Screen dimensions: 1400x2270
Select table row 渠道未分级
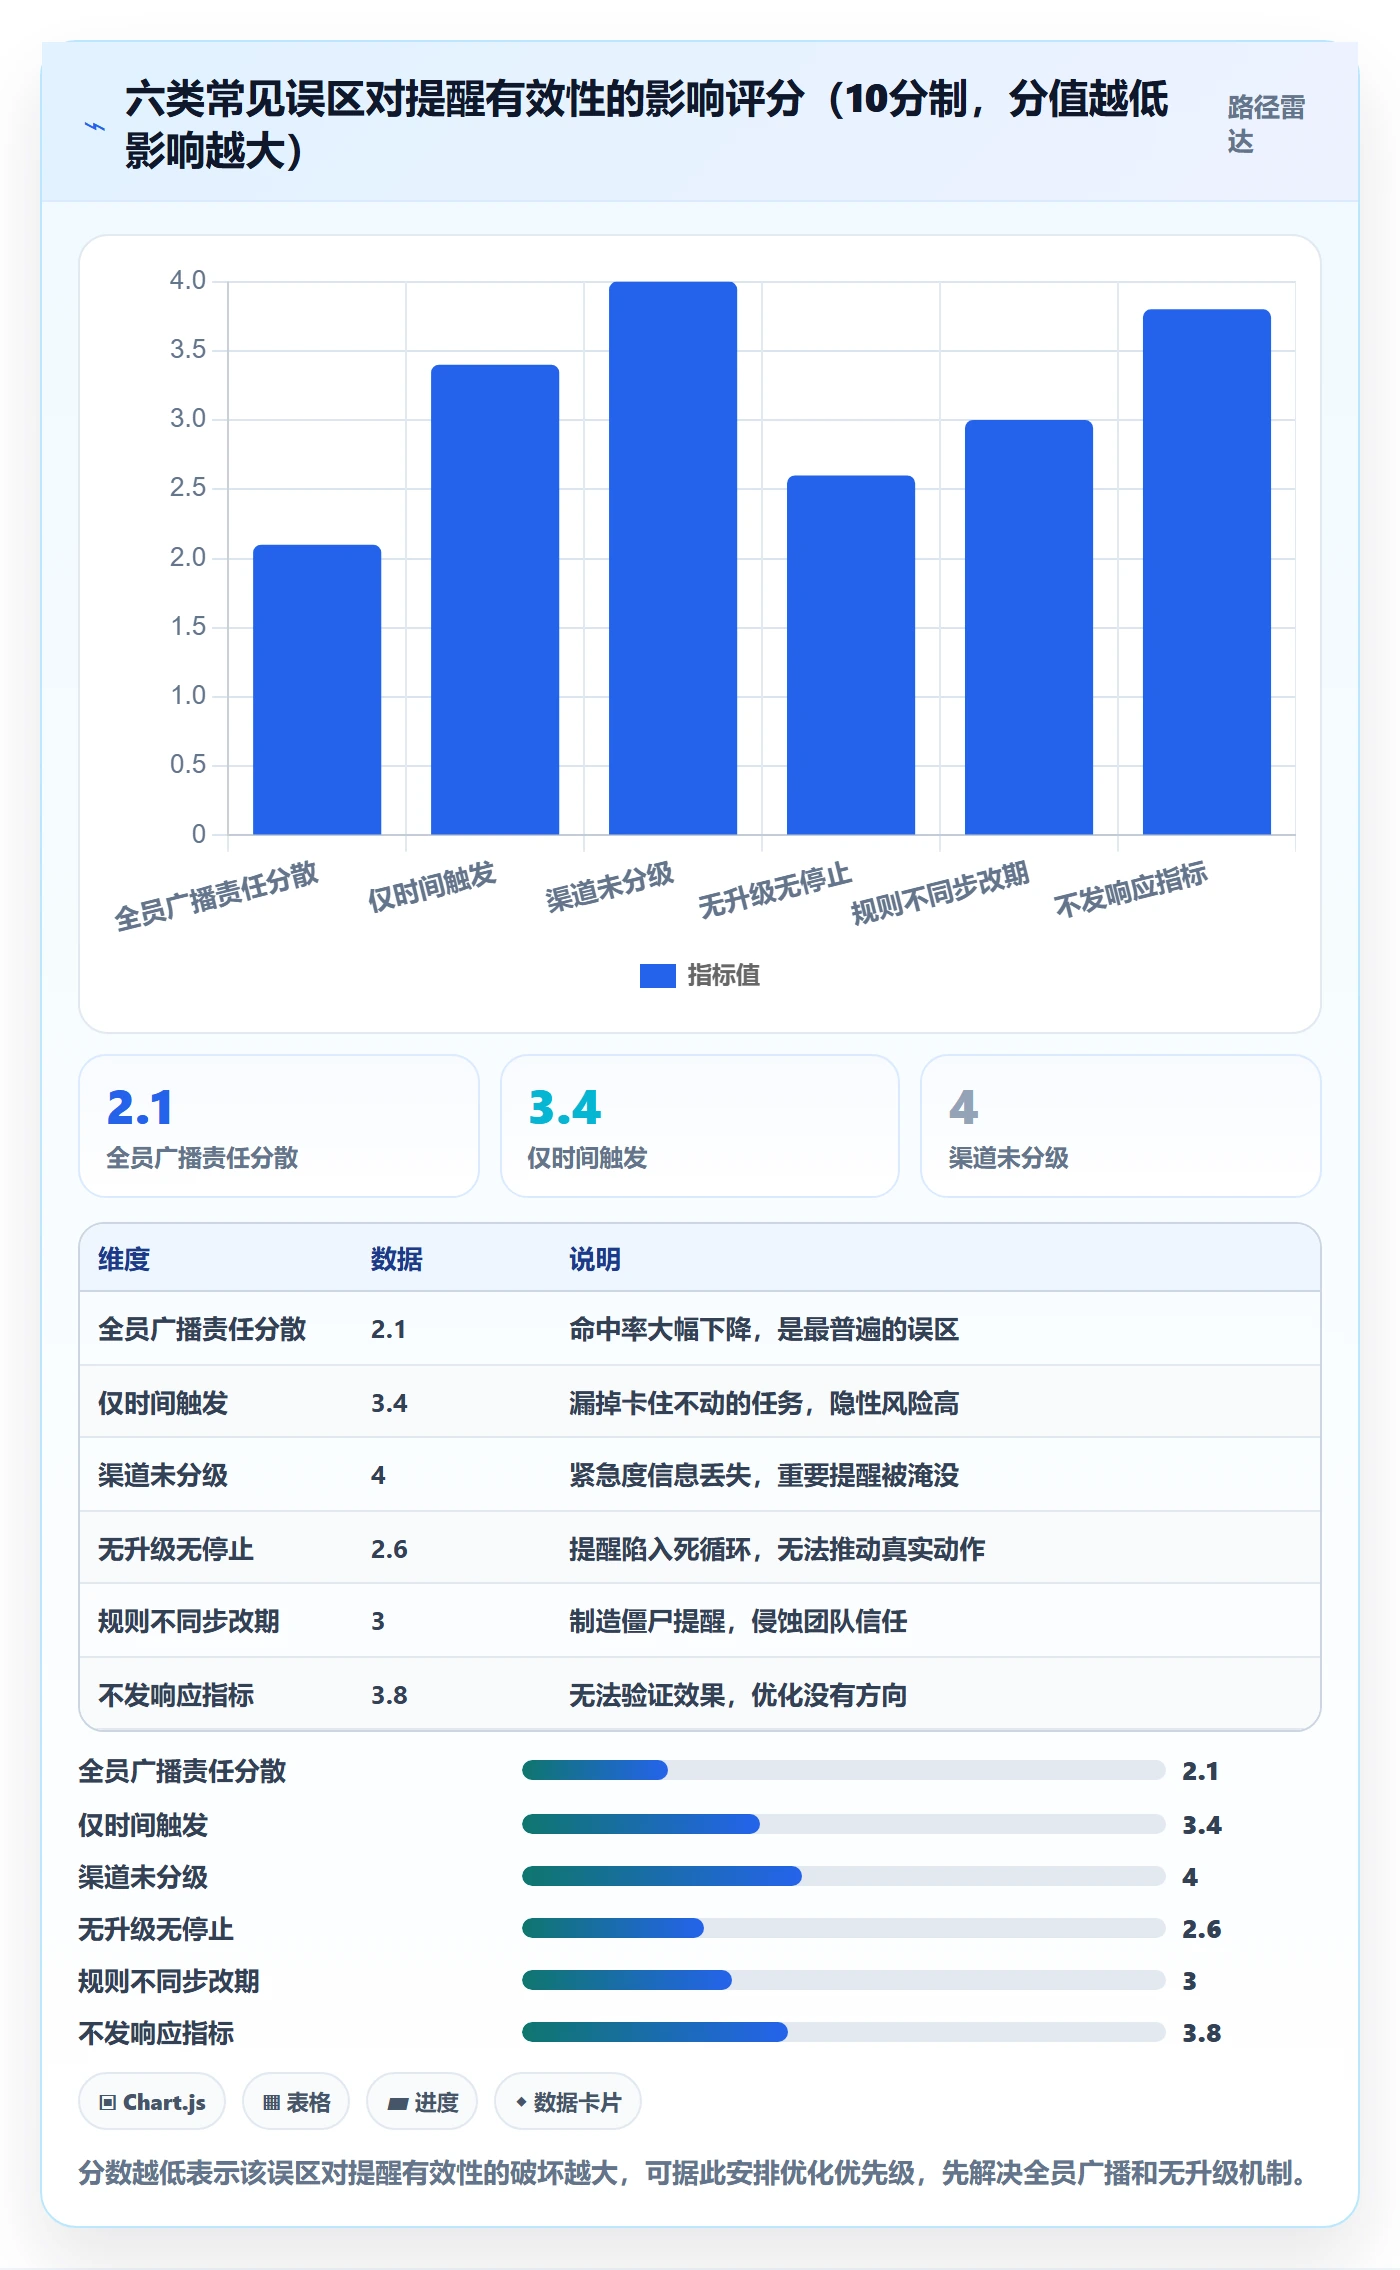coord(700,1475)
